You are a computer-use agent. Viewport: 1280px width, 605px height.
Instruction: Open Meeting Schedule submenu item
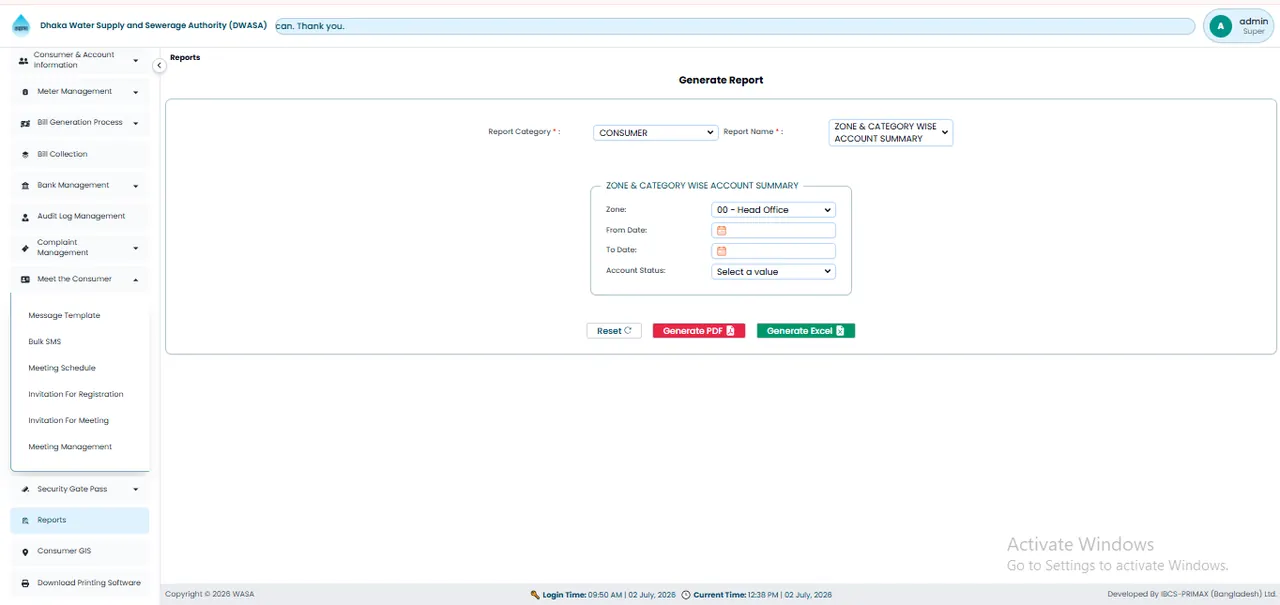(x=62, y=368)
